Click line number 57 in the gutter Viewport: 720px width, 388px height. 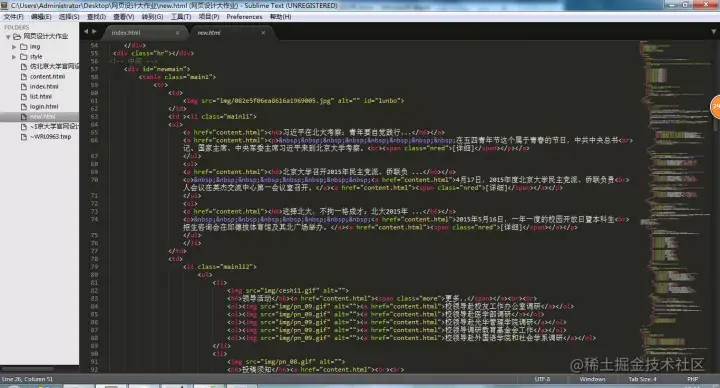pyautogui.click(x=94, y=69)
